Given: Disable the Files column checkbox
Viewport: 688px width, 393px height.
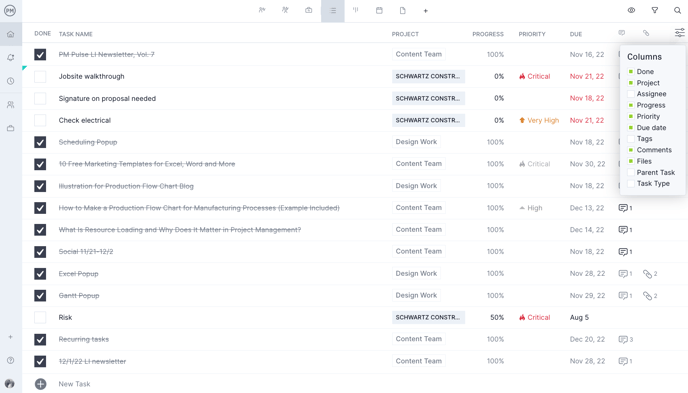Looking at the screenshot, I should click(x=631, y=161).
